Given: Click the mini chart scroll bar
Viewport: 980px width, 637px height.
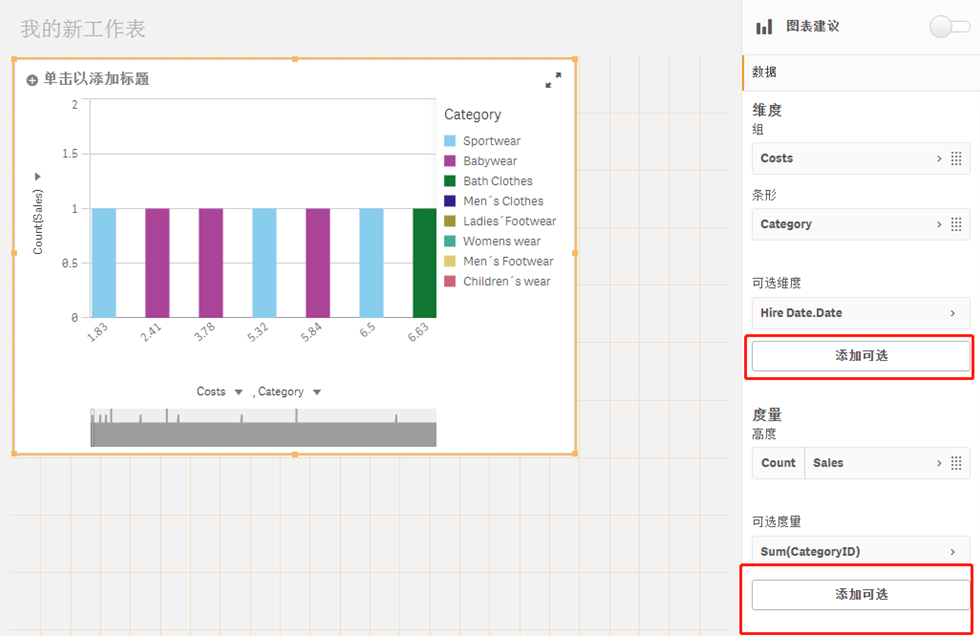Looking at the screenshot, I should click(x=263, y=428).
